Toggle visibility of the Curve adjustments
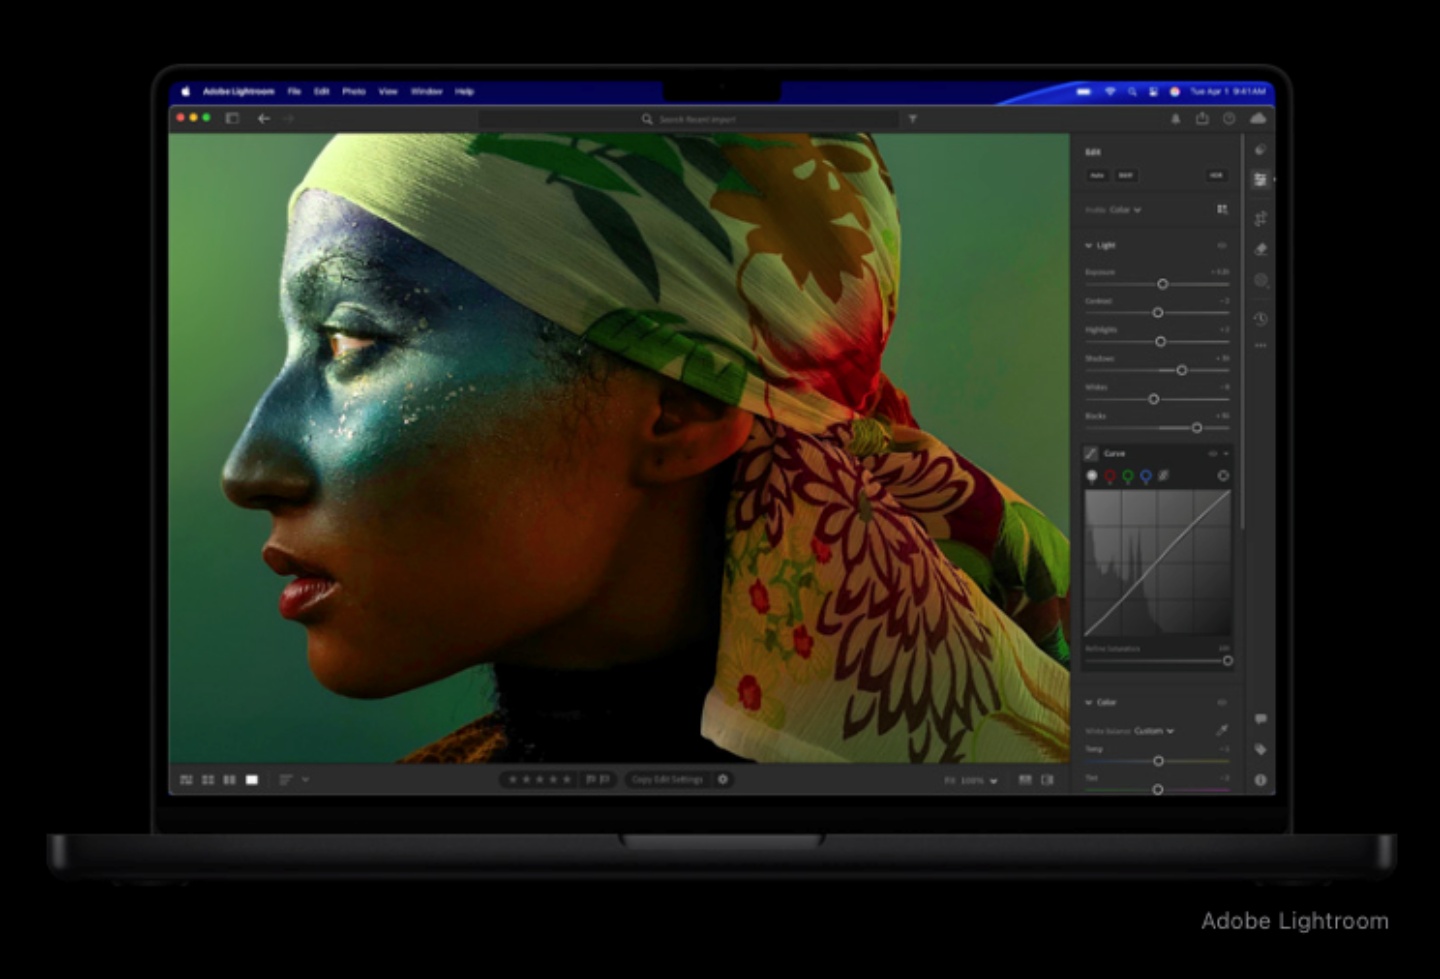Screen dimensions: 1440x979 coord(1213,453)
